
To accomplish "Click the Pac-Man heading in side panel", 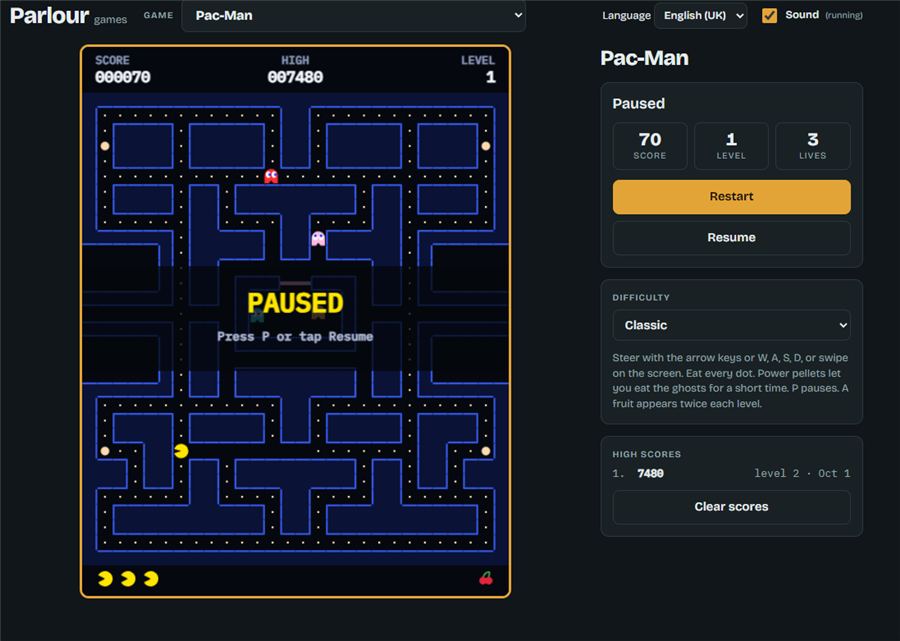I will point(644,58).
